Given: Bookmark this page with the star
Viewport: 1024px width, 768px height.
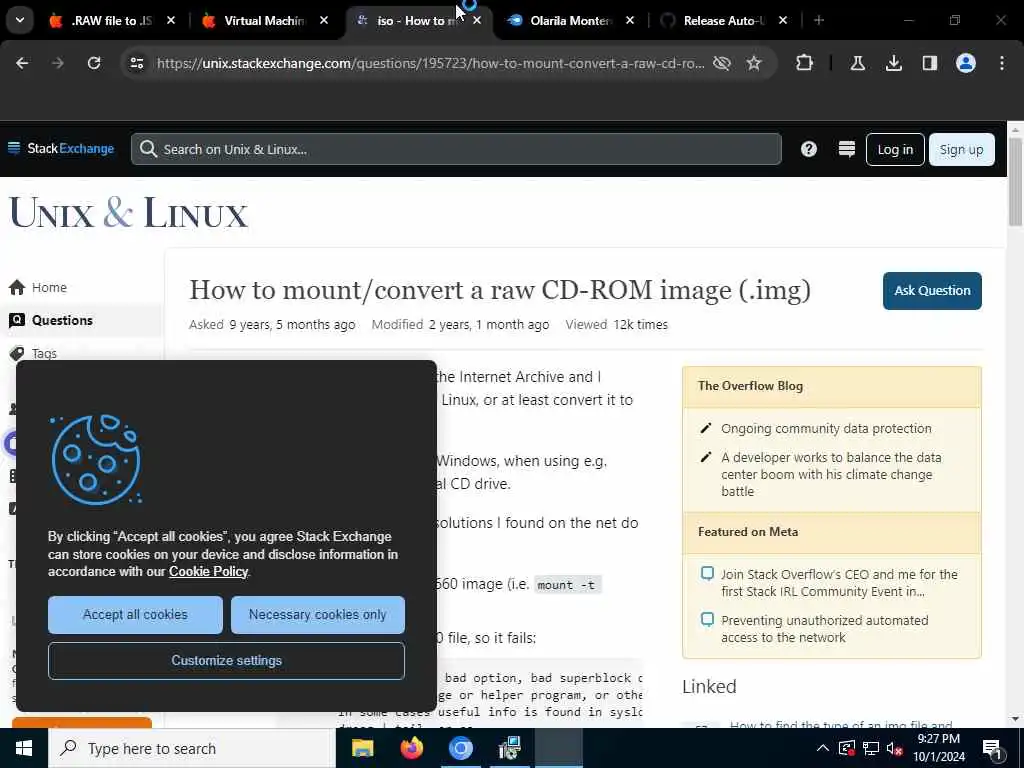Looking at the screenshot, I should tap(754, 63).
